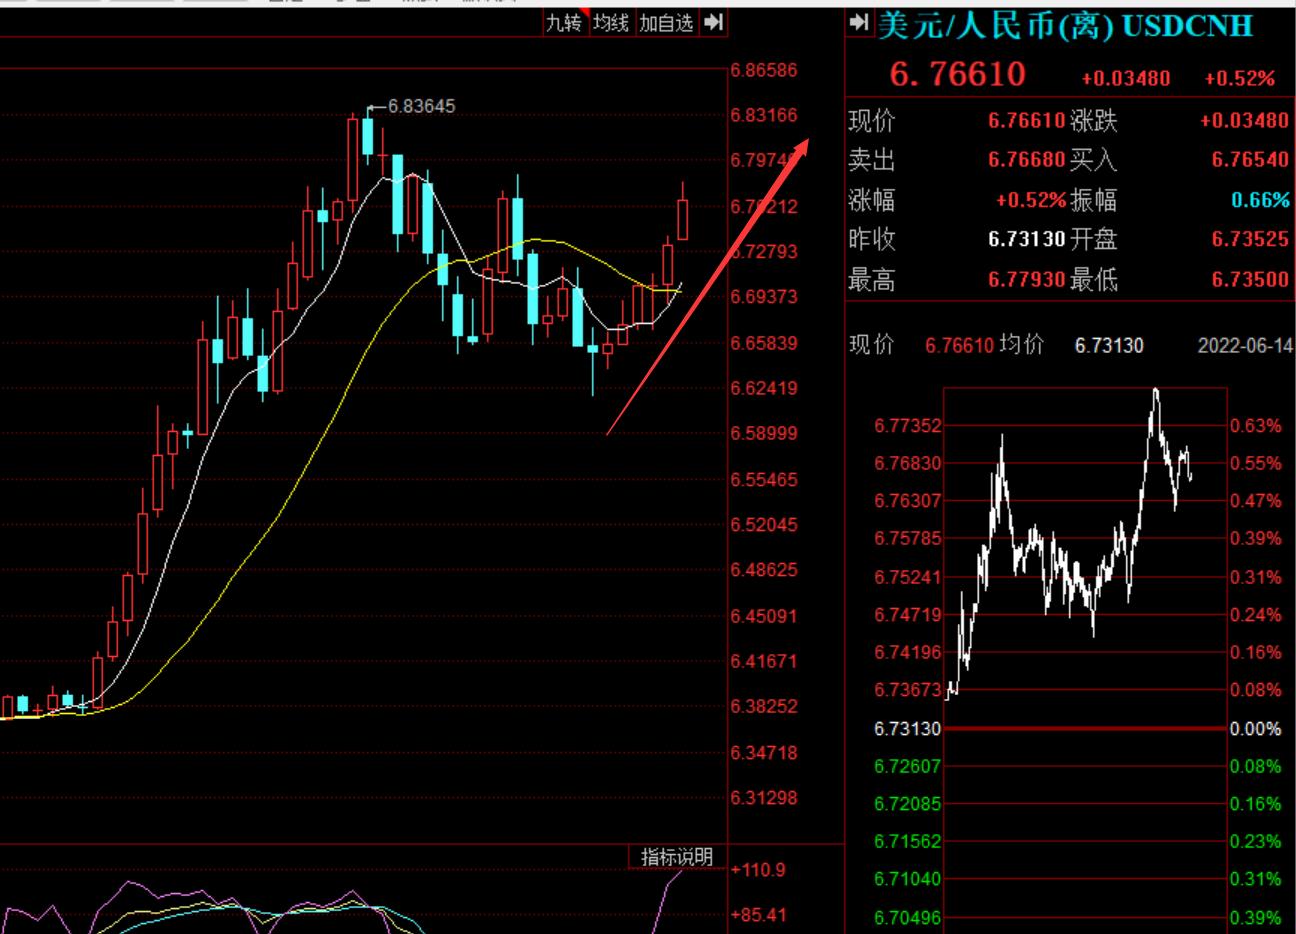1296x934 pixels.
Task: Click the indicator axis value +110.9
Action: tap(759, 870)
